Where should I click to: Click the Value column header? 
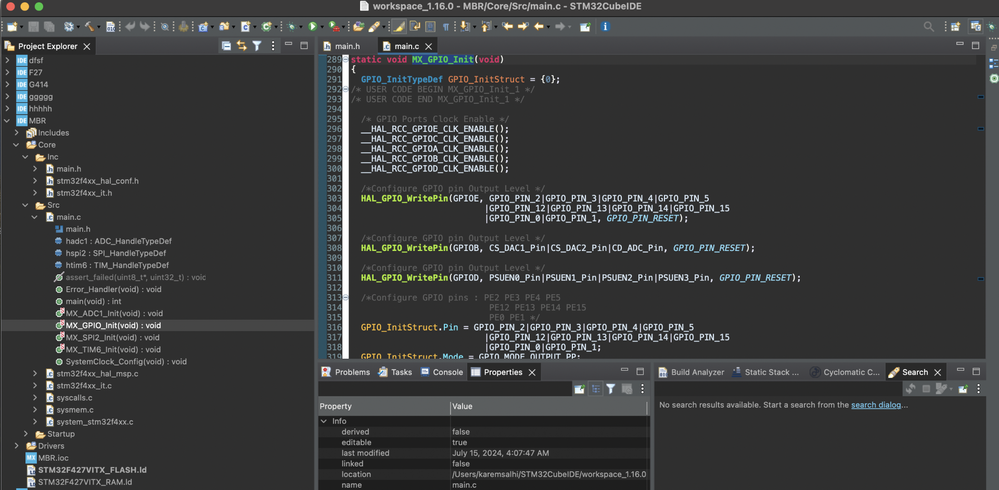click(x=549, y=407)
